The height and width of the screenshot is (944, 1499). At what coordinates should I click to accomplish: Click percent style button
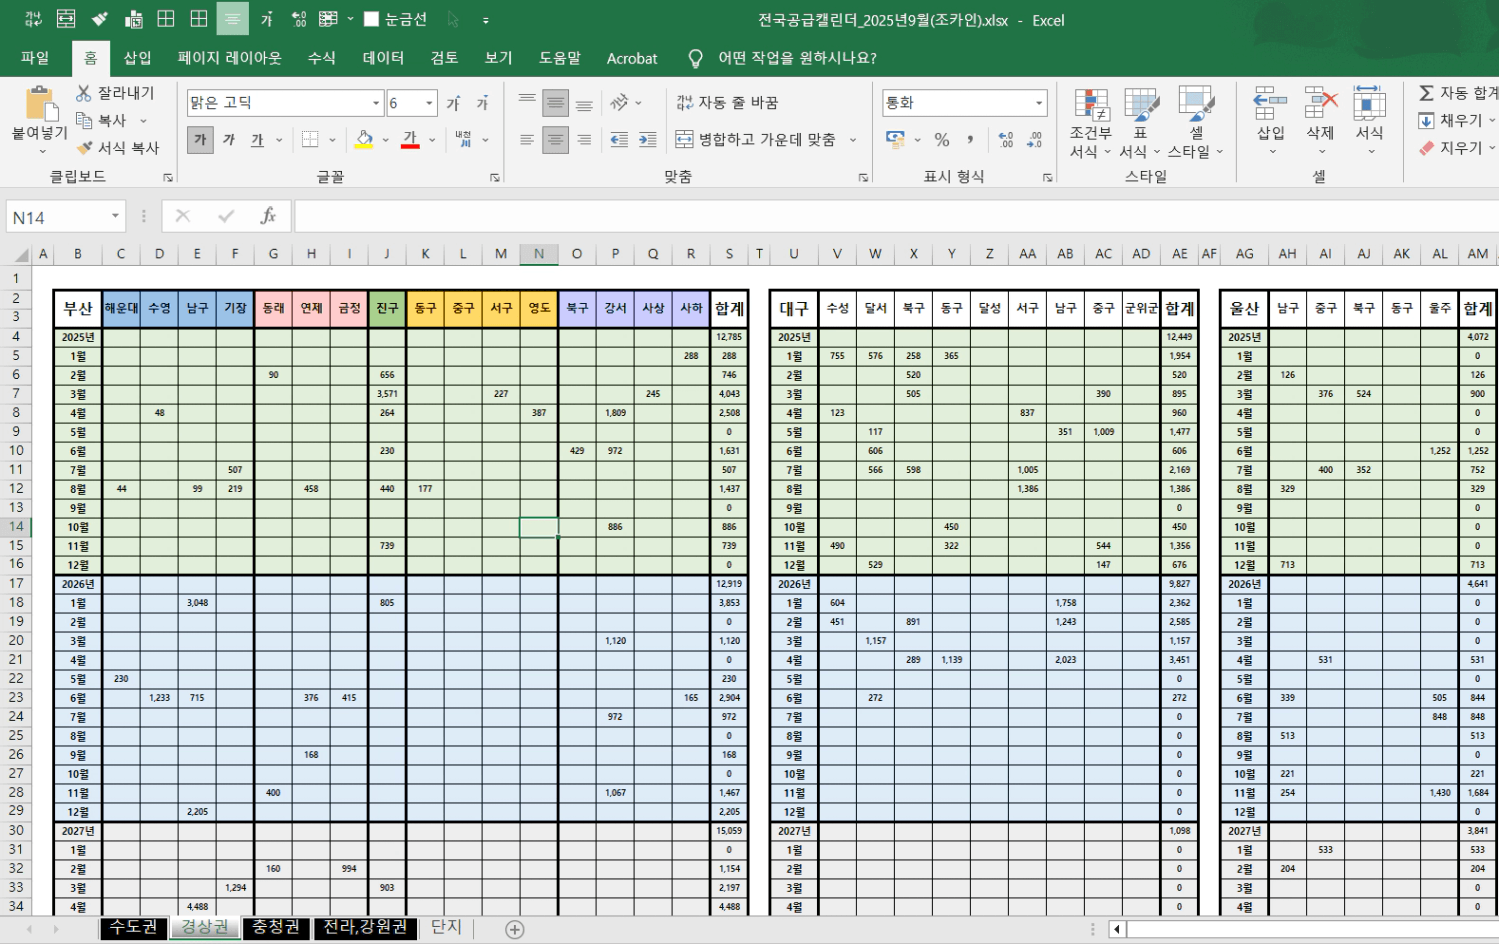tap(942, 140)
